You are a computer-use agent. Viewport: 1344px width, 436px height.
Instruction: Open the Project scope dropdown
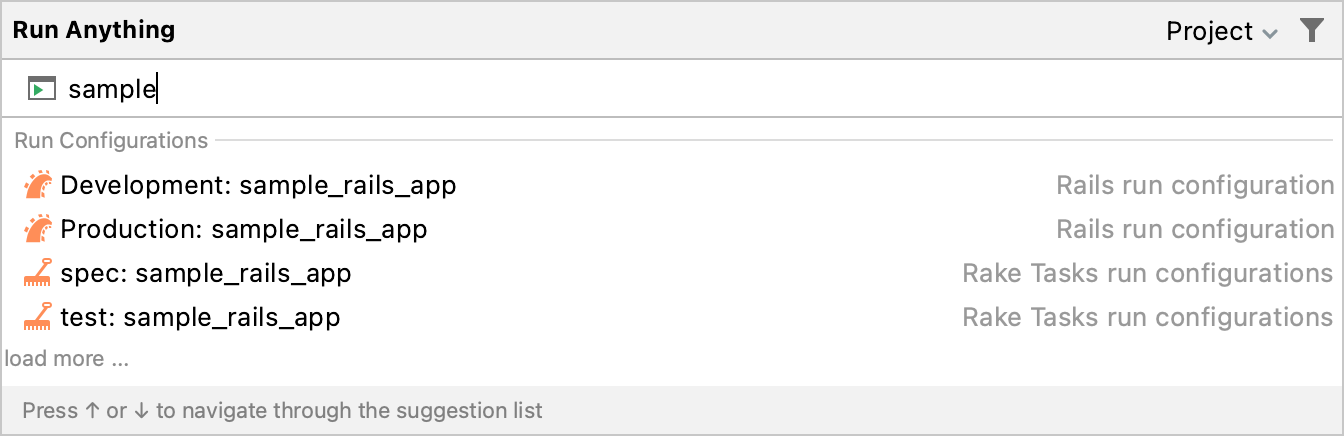(1210, 32)
